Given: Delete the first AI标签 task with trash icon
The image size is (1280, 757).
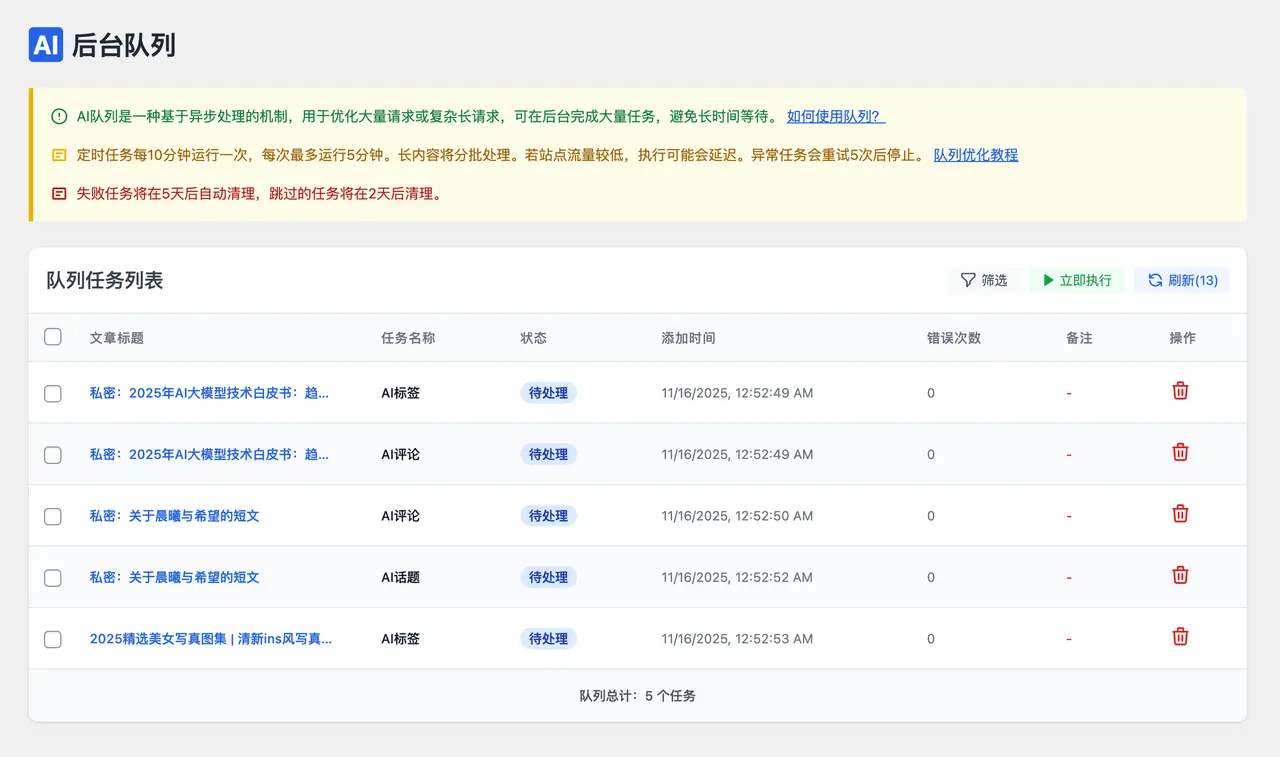Looking at the screenshot, I should [1180, 392].
